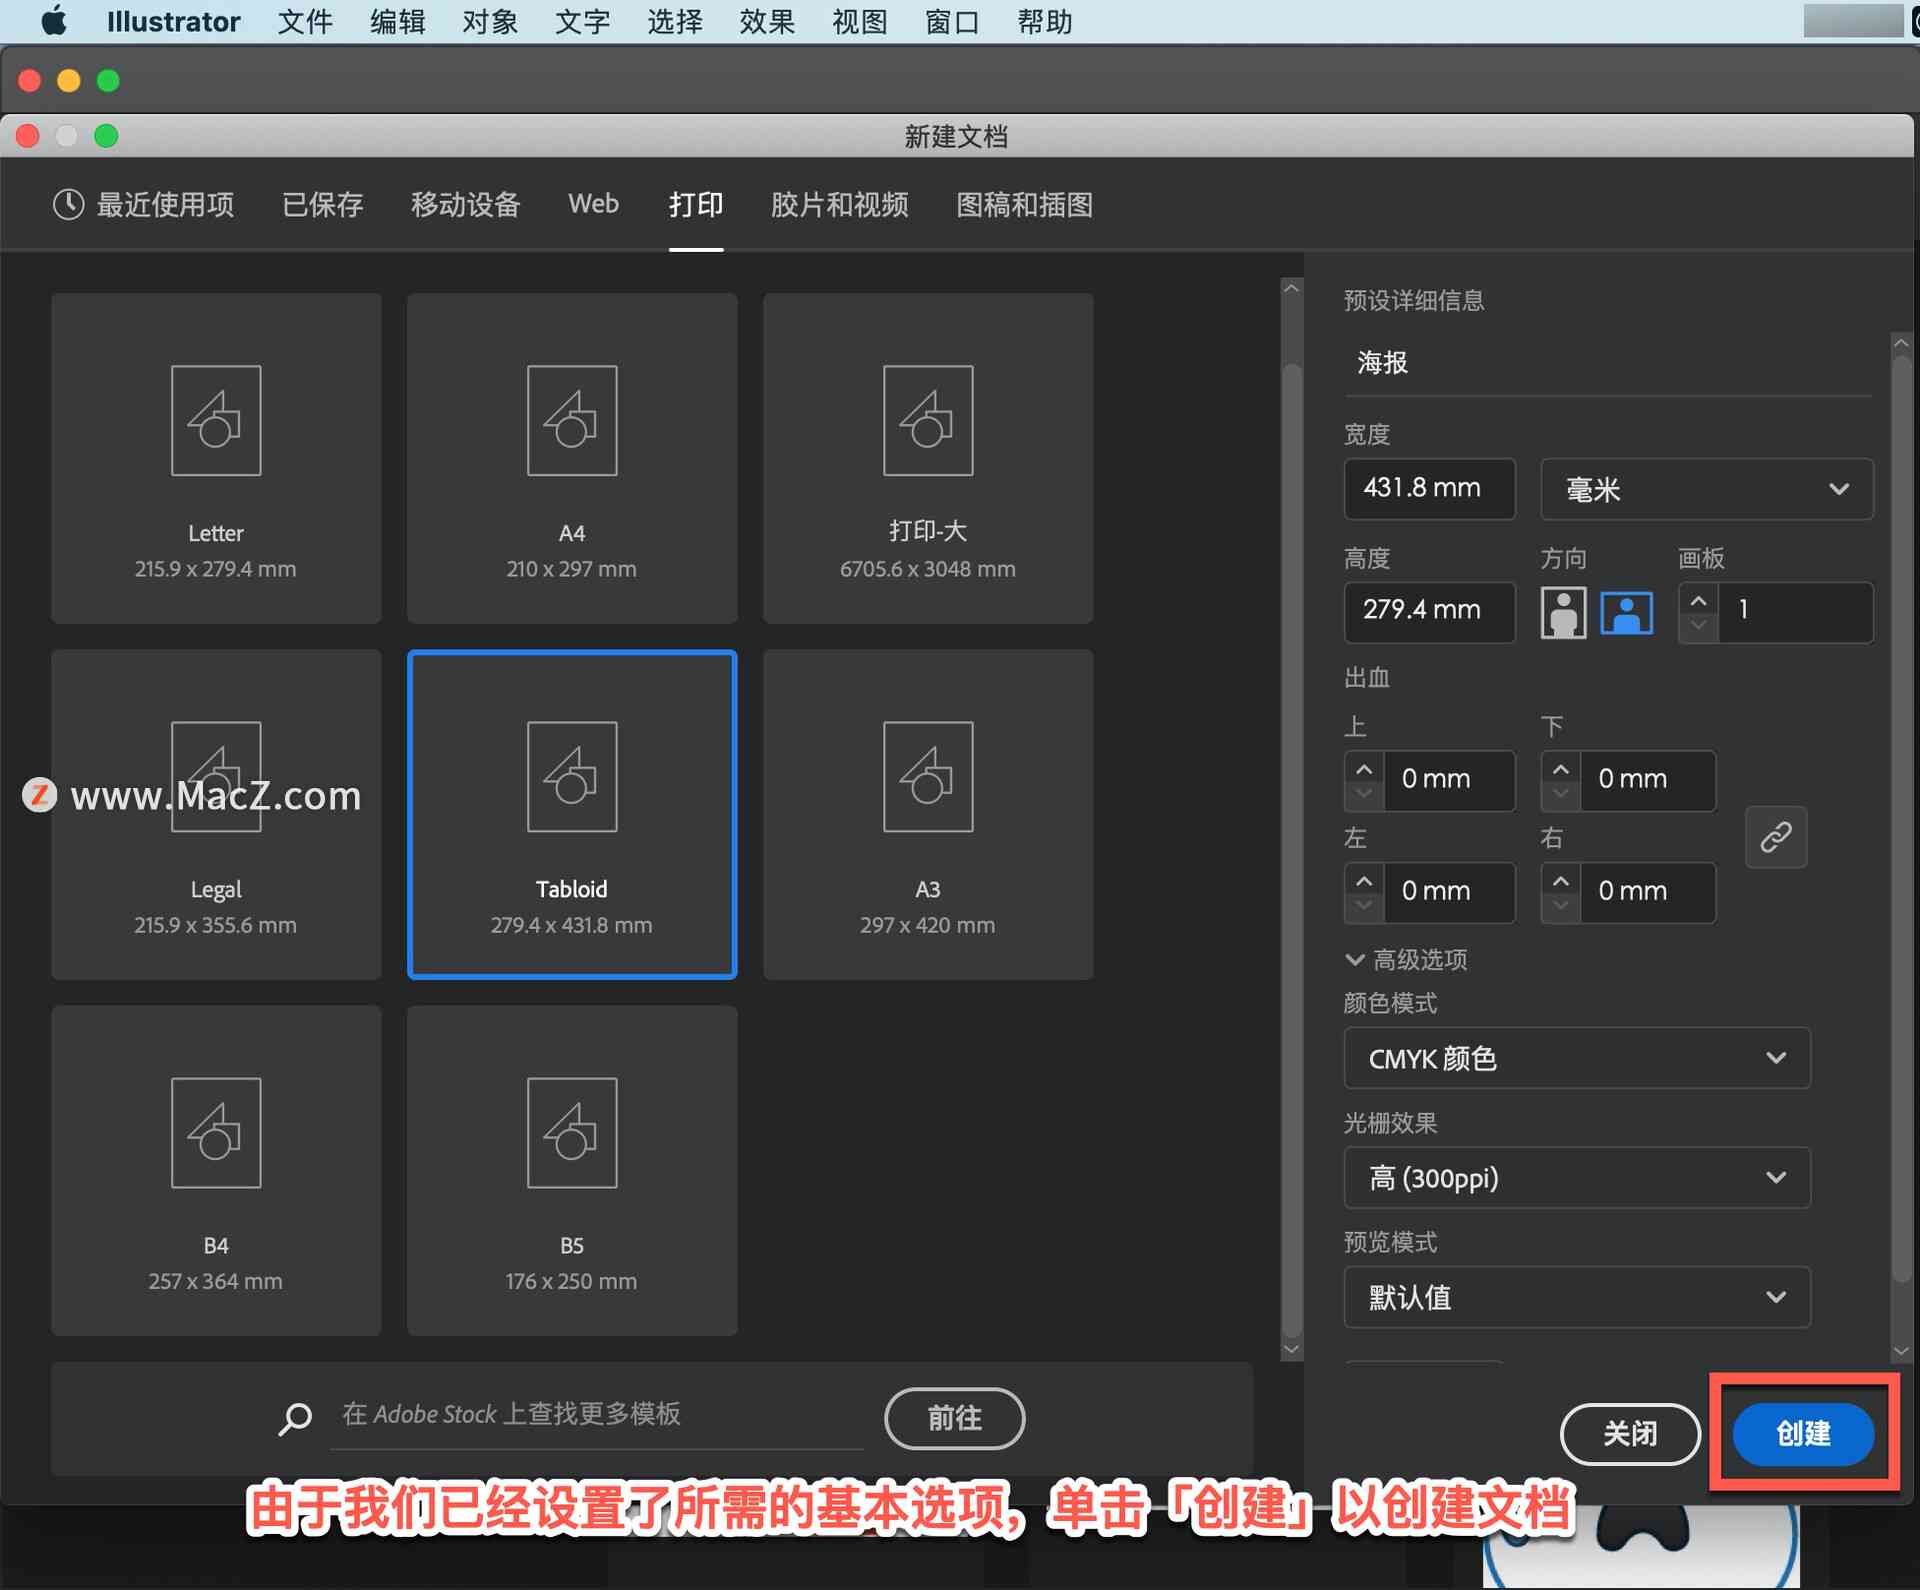Click the portrait orientation icon

click(x=1564, y=609)
